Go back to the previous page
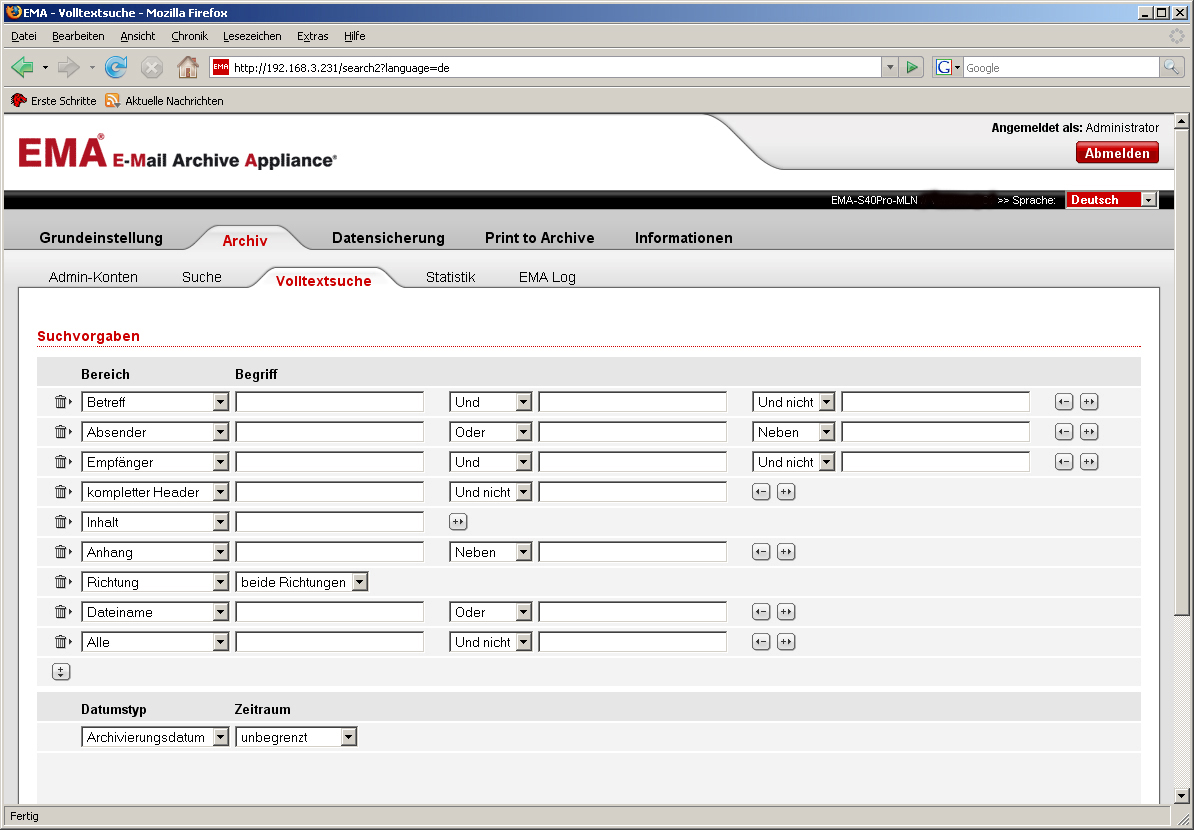 pyautogui.click(x=23, y=68)
